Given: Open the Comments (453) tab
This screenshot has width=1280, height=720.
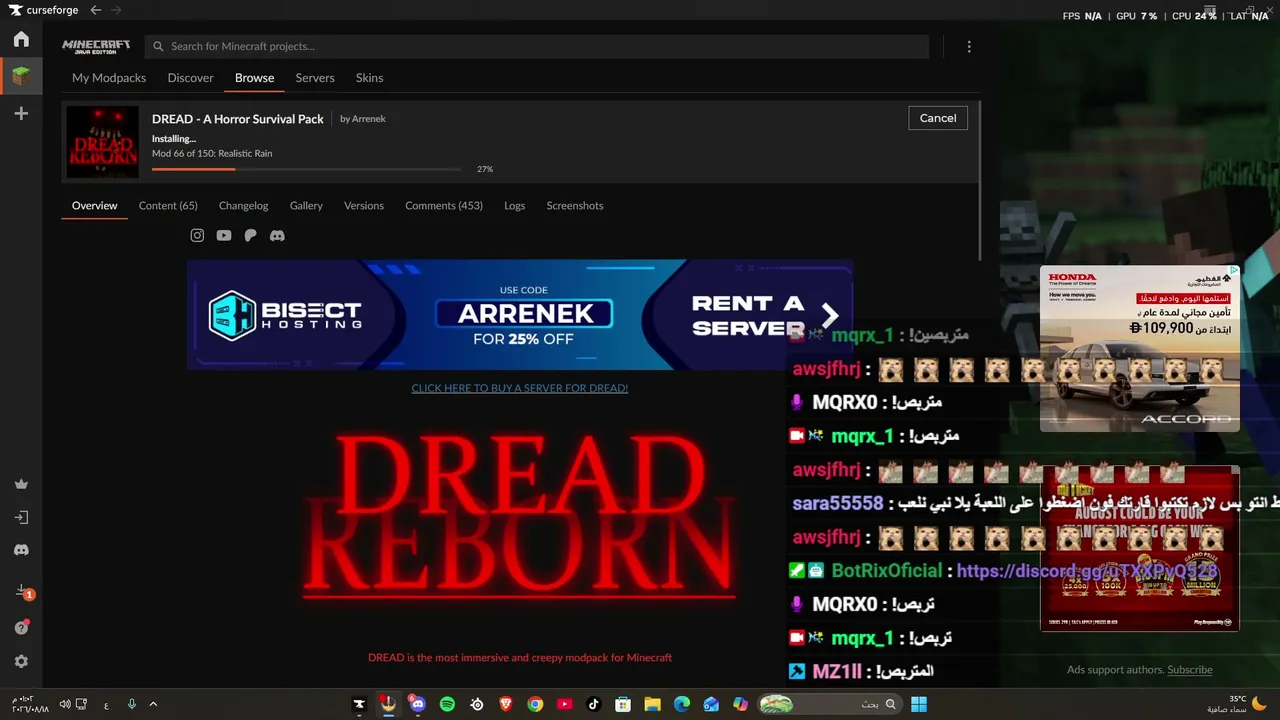Looking at the screenshot, I should [444, 205].
